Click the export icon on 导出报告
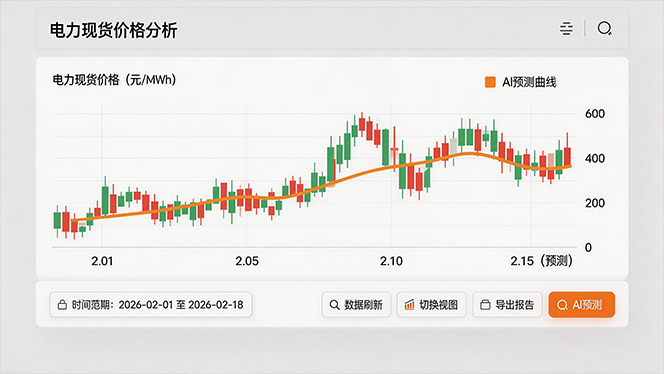Screen dimensions: 664x374 click(485, 305)
